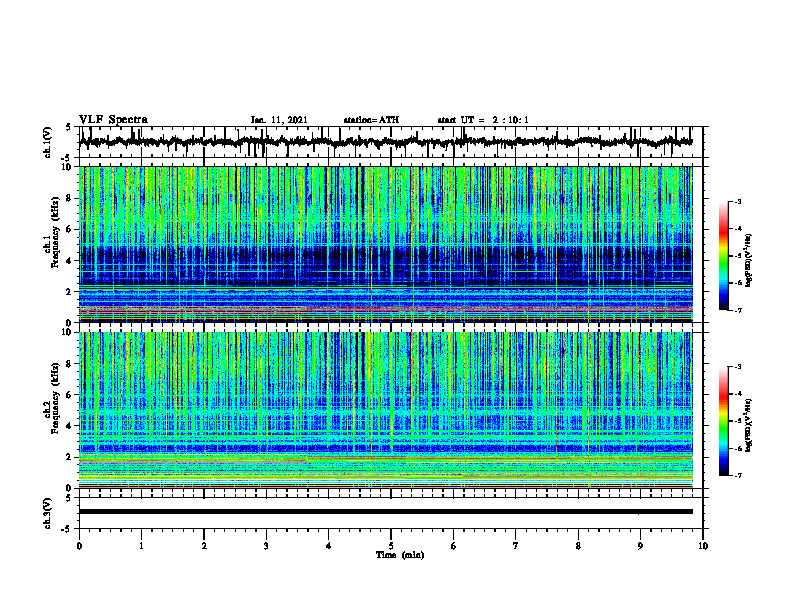792x612 pixels.
Task: Click the "Time (min)" axis label
Action: (x=400, y=555)
